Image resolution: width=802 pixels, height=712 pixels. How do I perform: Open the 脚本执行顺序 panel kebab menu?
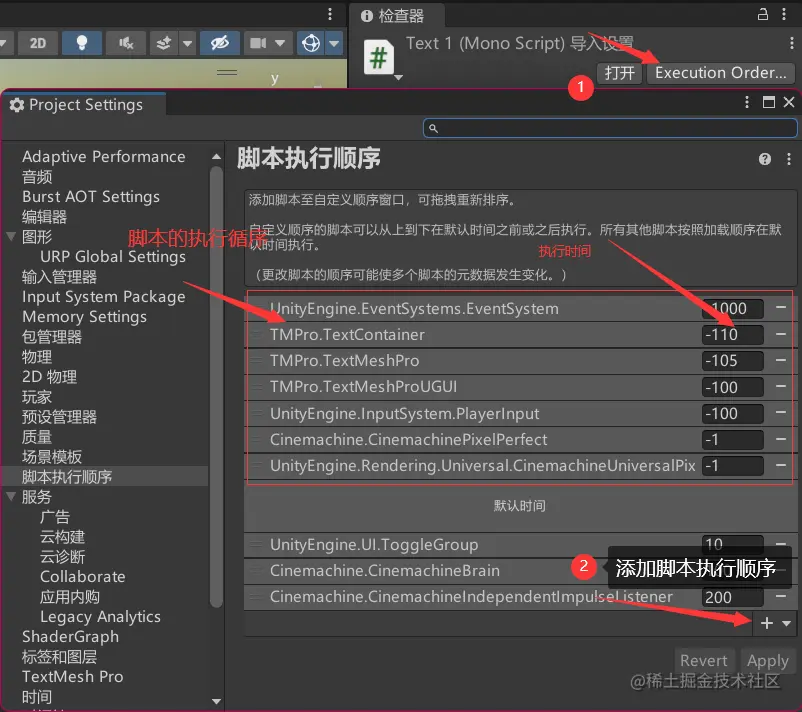(x=789, y=159)
